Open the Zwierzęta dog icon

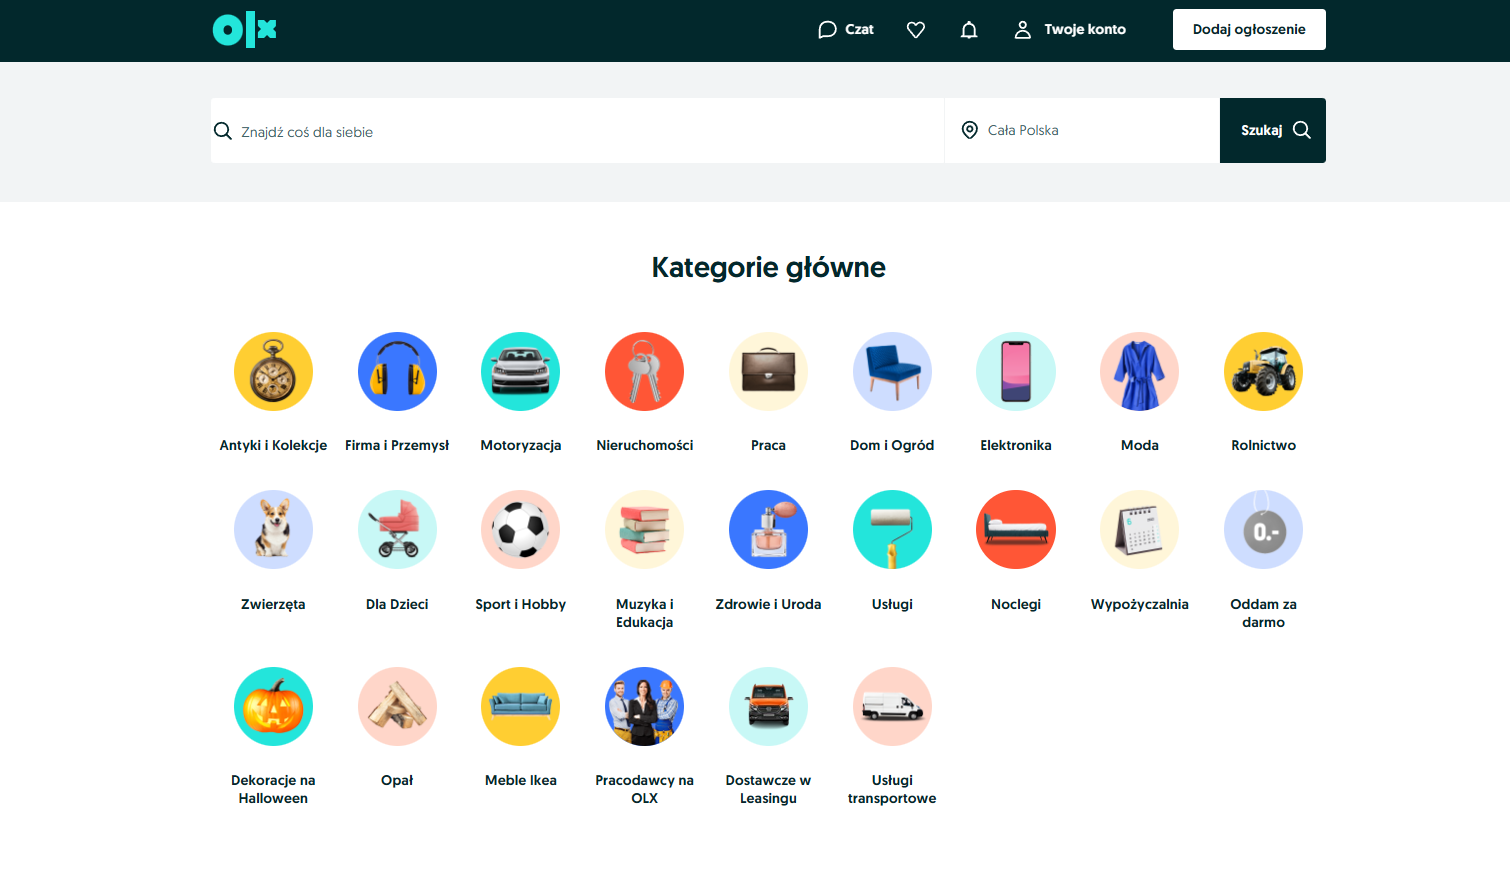click(x=273, y=529)
